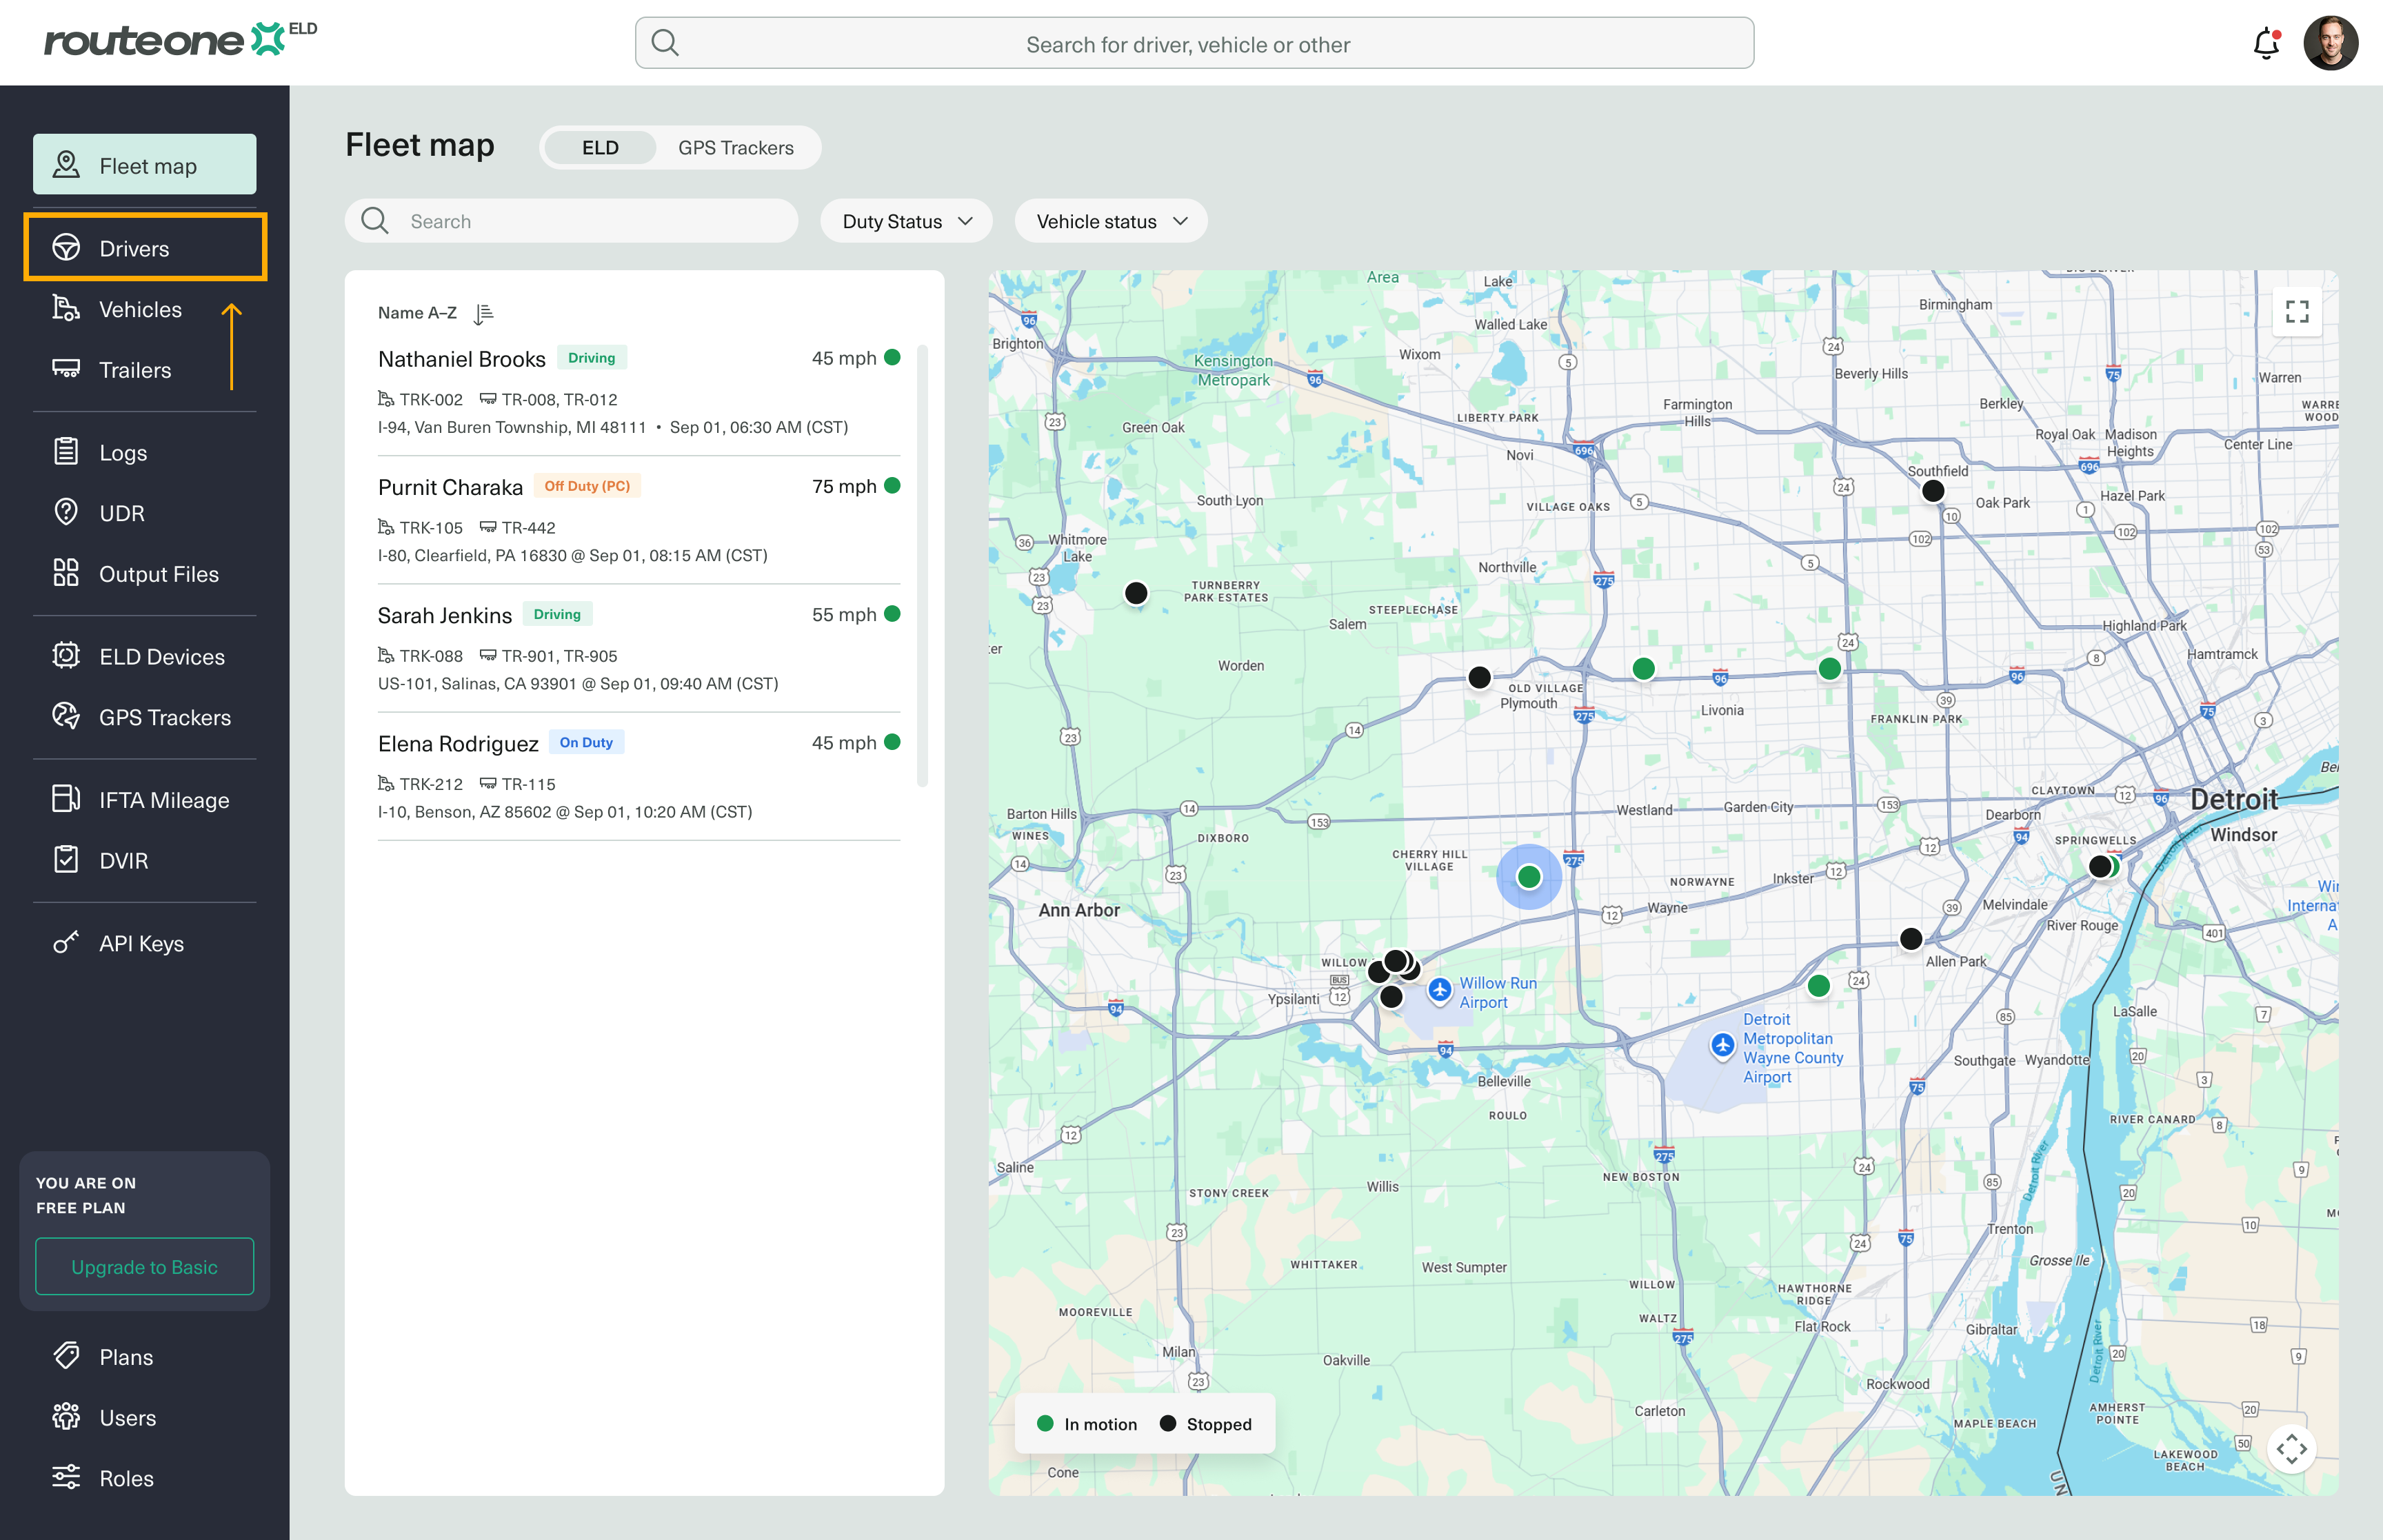
Task: Open the notifications bell
Action: point(2266,44)
